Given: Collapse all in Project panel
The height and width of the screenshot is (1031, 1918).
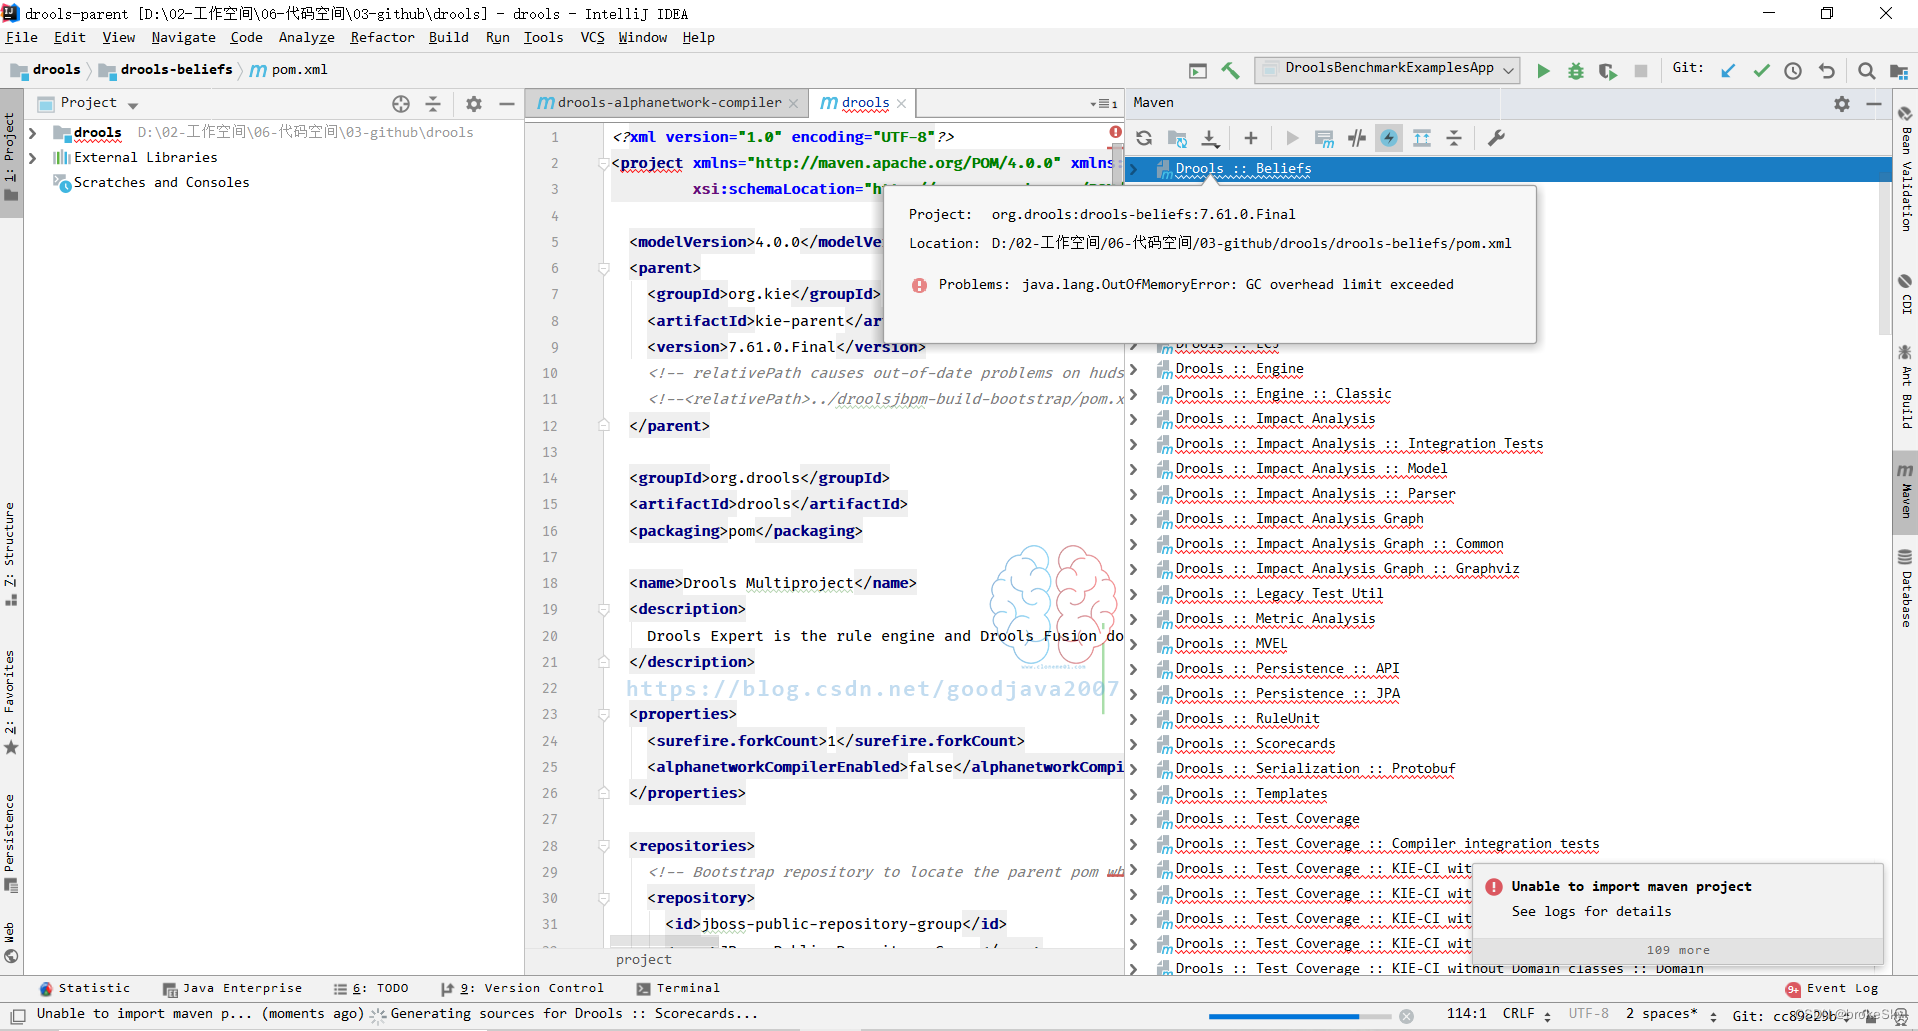Looking at the screenshot, I should (x=433, y=103).
